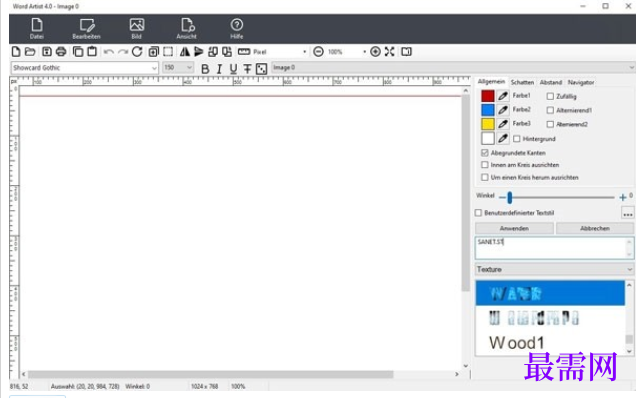Rotate image right icon
The image size is (636, 398).
(227, 52)
